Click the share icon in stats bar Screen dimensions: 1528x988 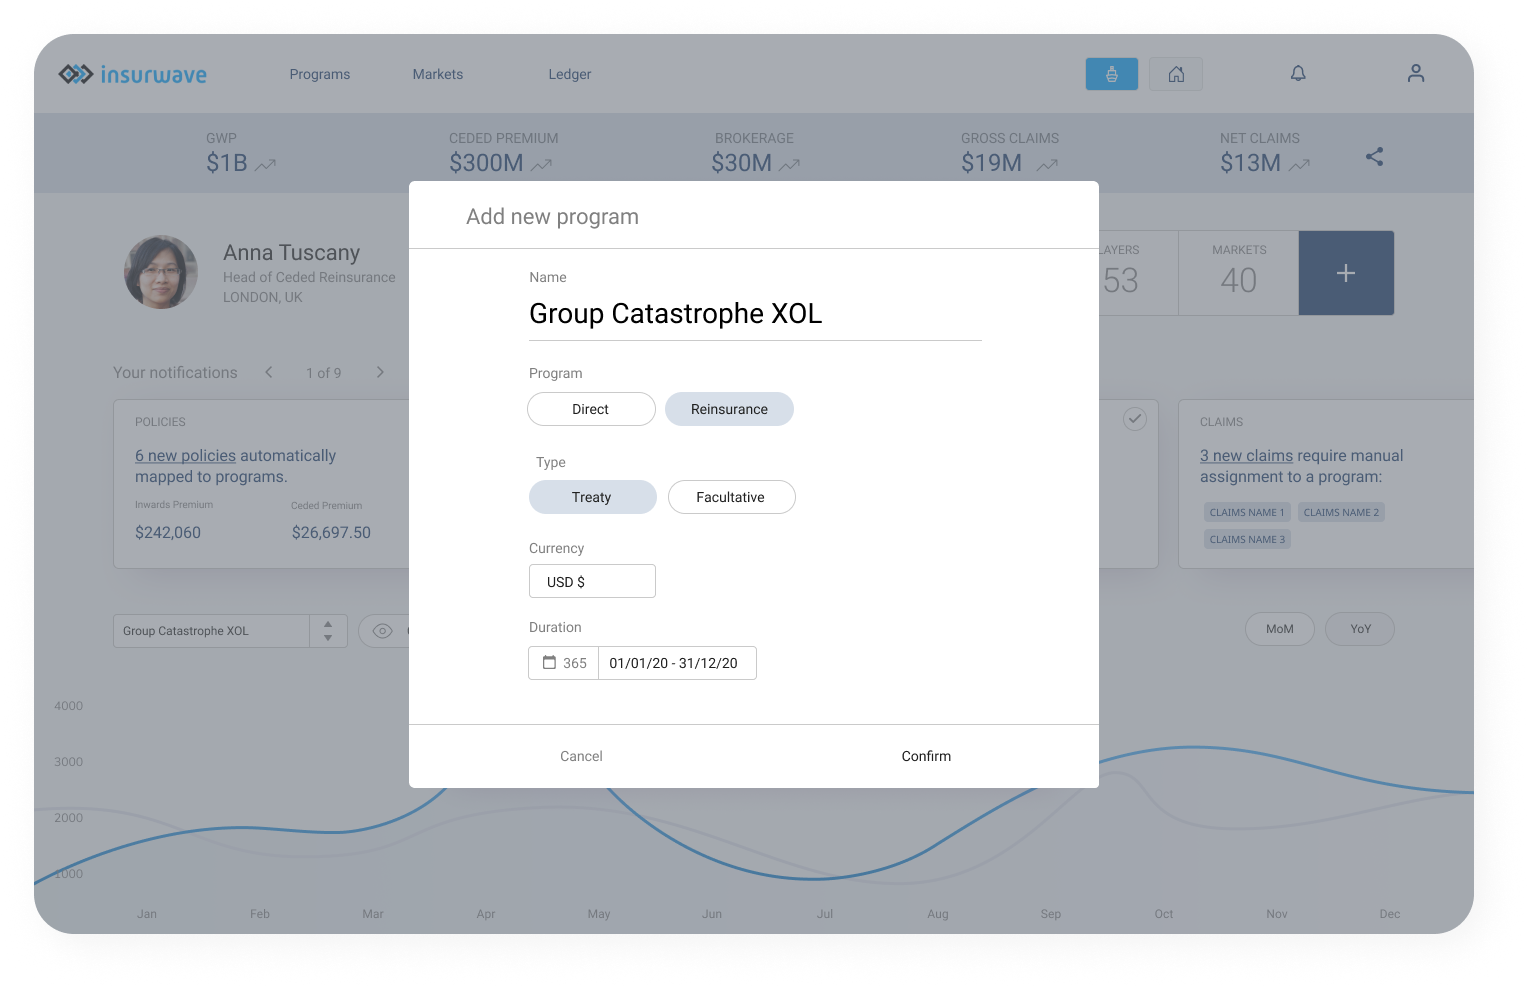(1375, 157)
